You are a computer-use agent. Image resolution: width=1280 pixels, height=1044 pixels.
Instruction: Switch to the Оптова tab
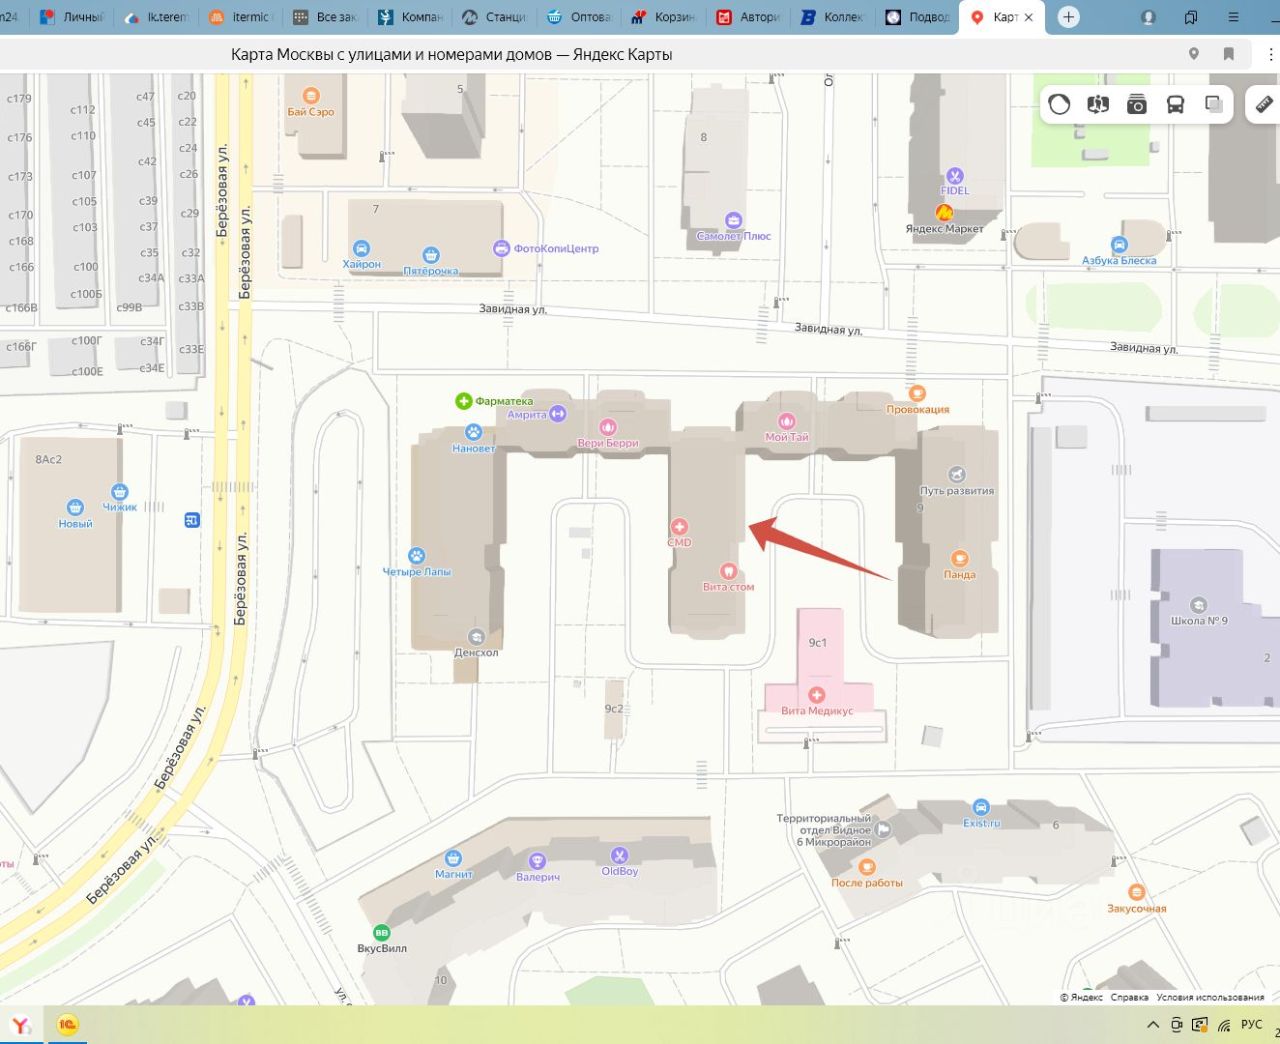tap(580, 17)
